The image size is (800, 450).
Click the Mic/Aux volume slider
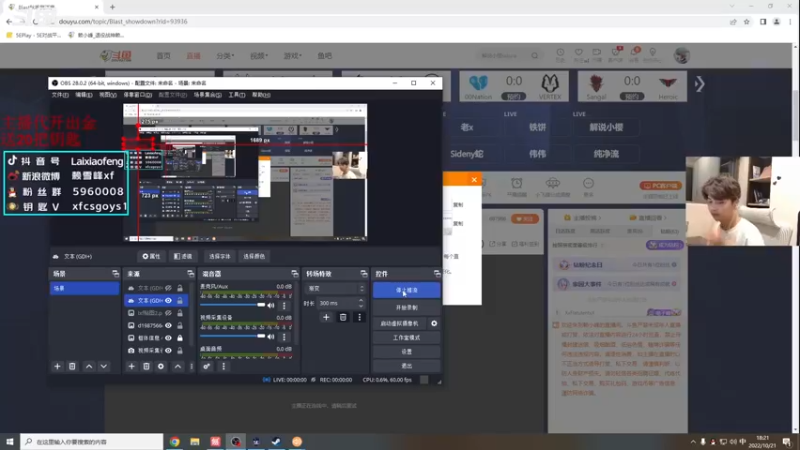coord(233,305)
